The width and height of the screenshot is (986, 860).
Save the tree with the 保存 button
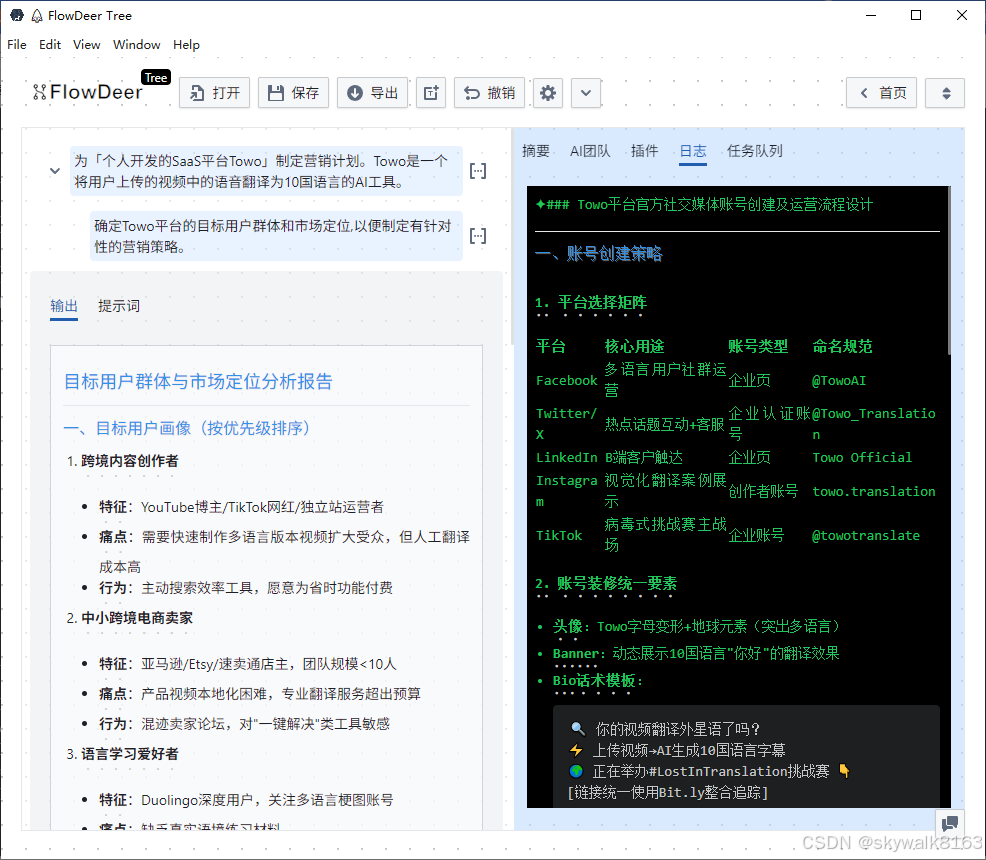point(293,93)
